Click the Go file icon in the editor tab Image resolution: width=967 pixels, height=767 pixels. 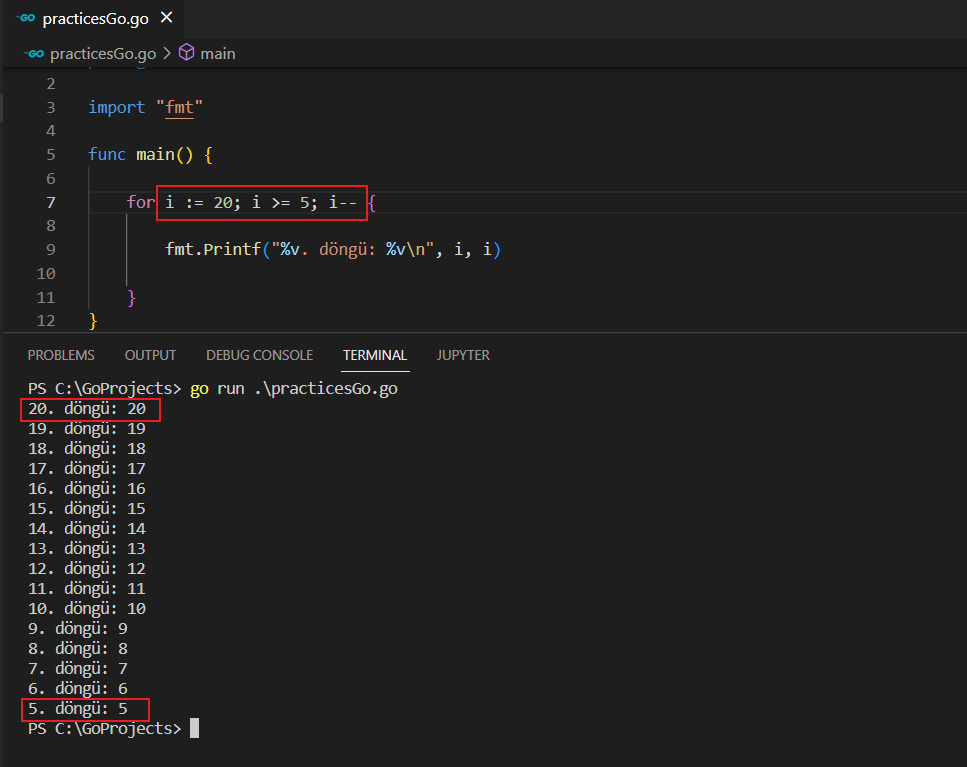pyautogui.click(x=25, y=18)
